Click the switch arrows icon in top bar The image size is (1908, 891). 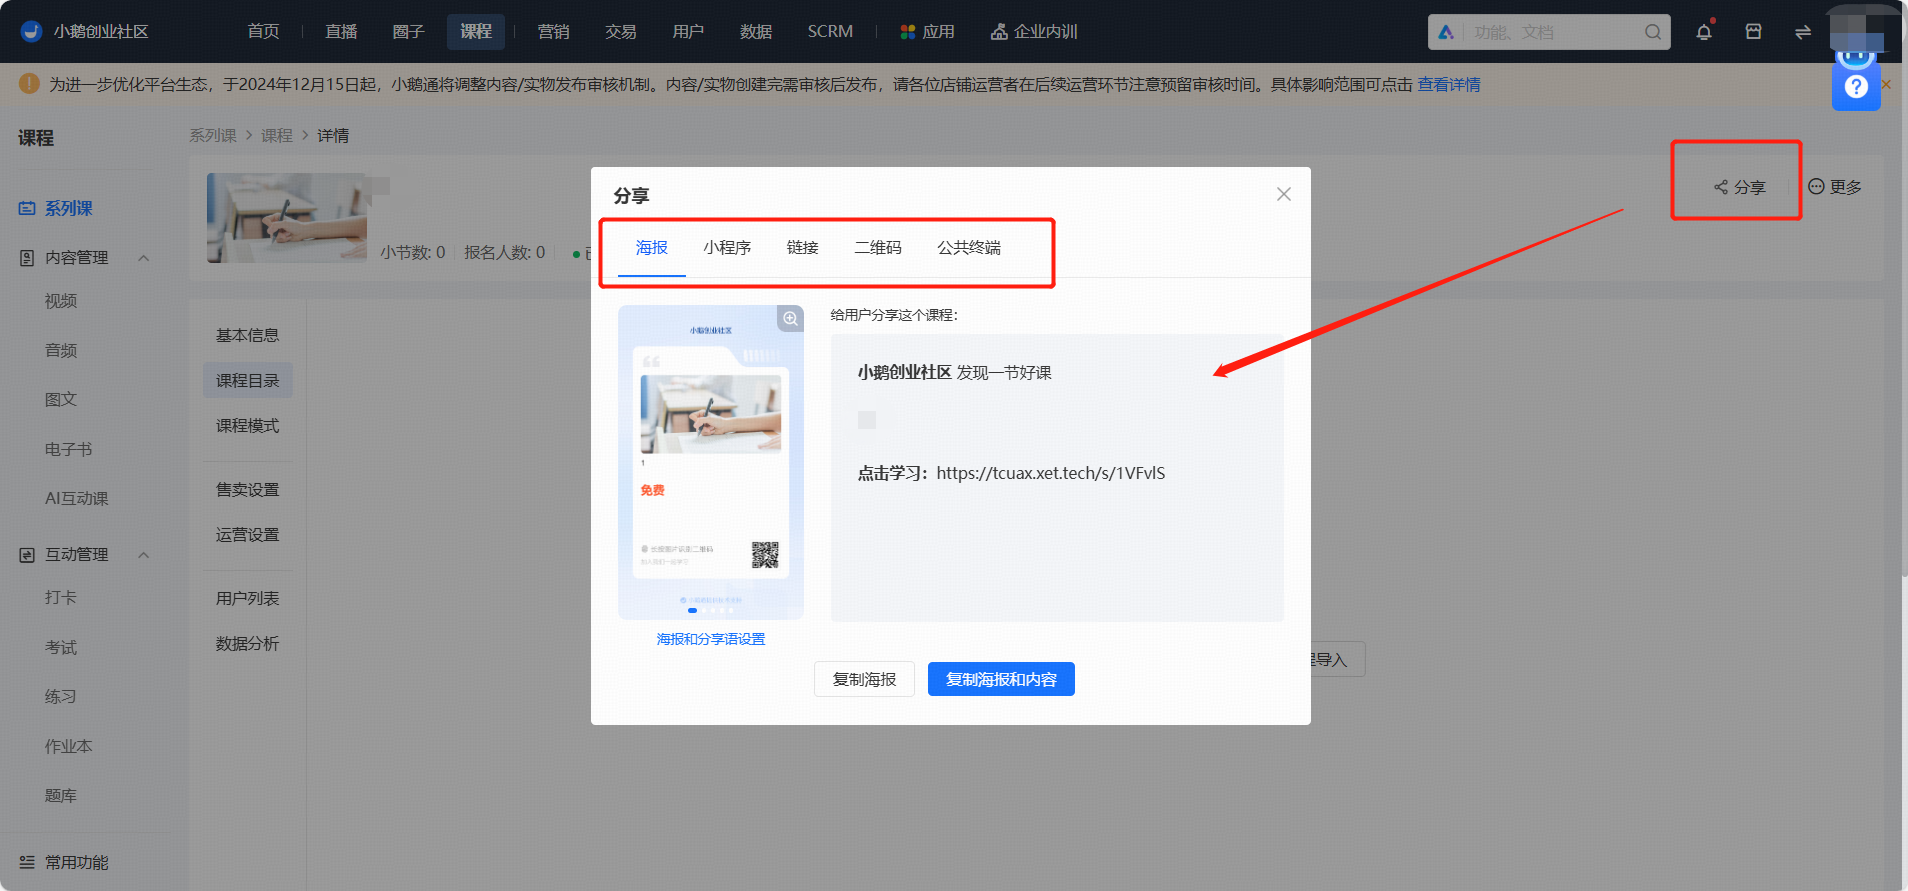[1803, 32]
